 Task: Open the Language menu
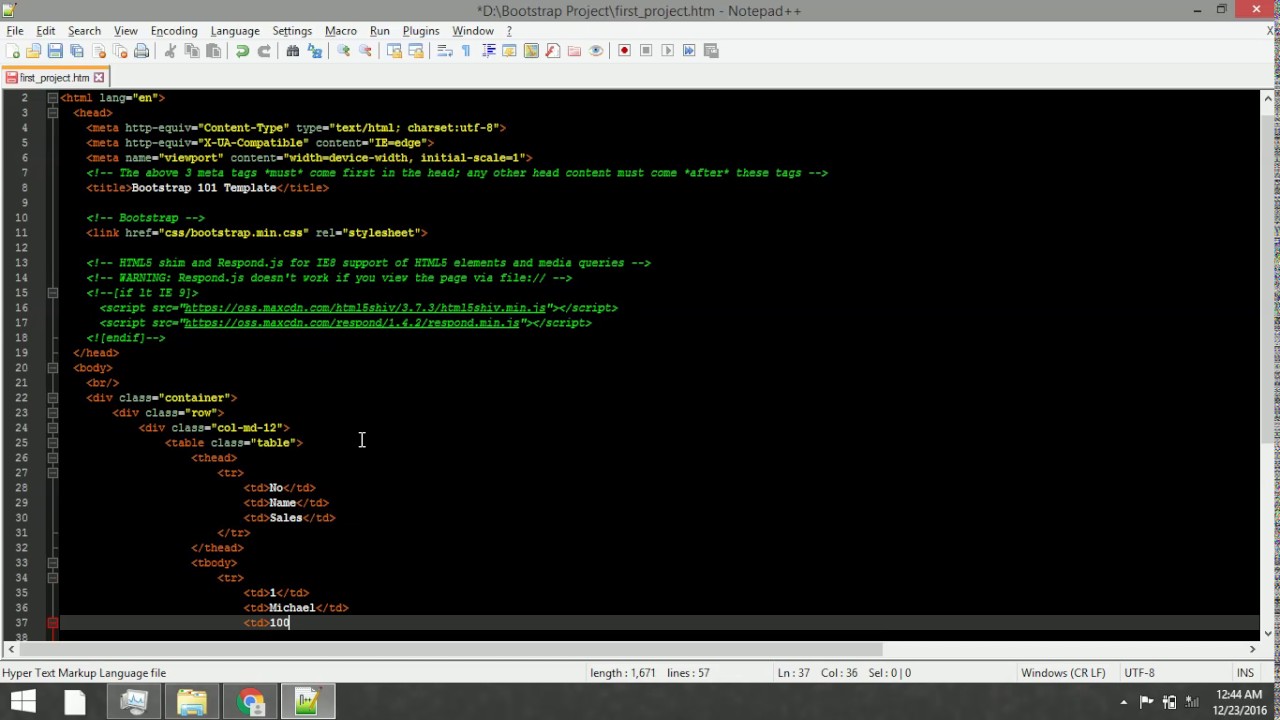coord(235,31)
